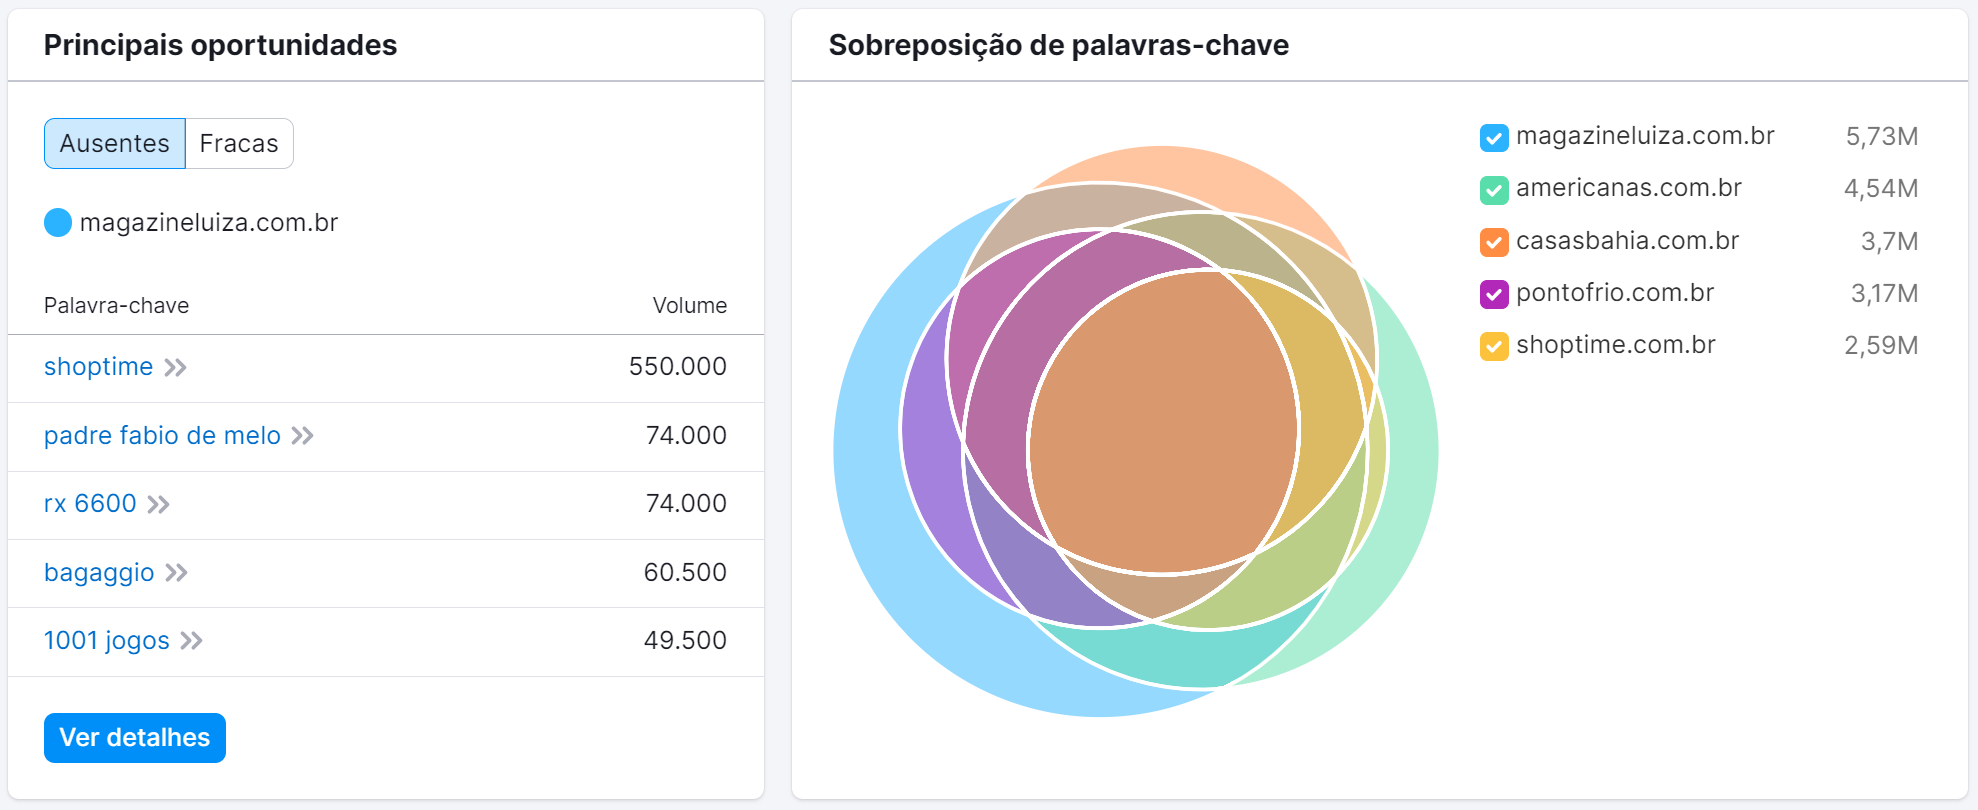Viewport: 1978px width, 810px height.
Task: Click the bagaggio keyword link
Action: click(x=99, y=573)
